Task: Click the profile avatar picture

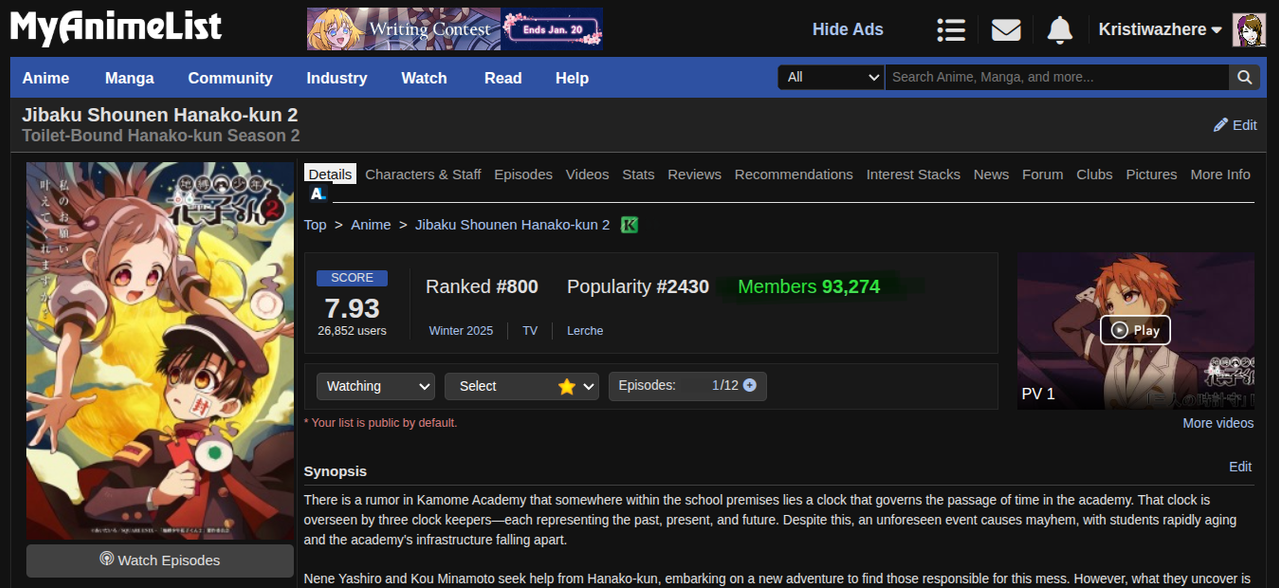Action: click(x=1249, y=30)
